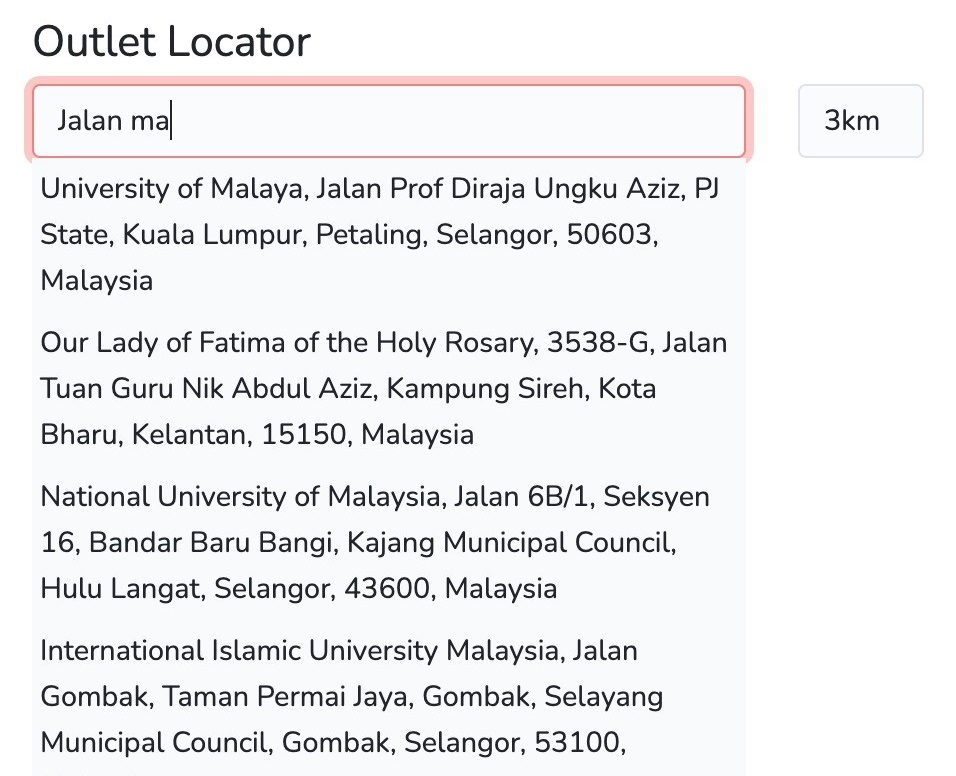The width and height of the screenshot is (956, 776).
Task: Open the 3km radius dropdown
Action: pos(860,121)
